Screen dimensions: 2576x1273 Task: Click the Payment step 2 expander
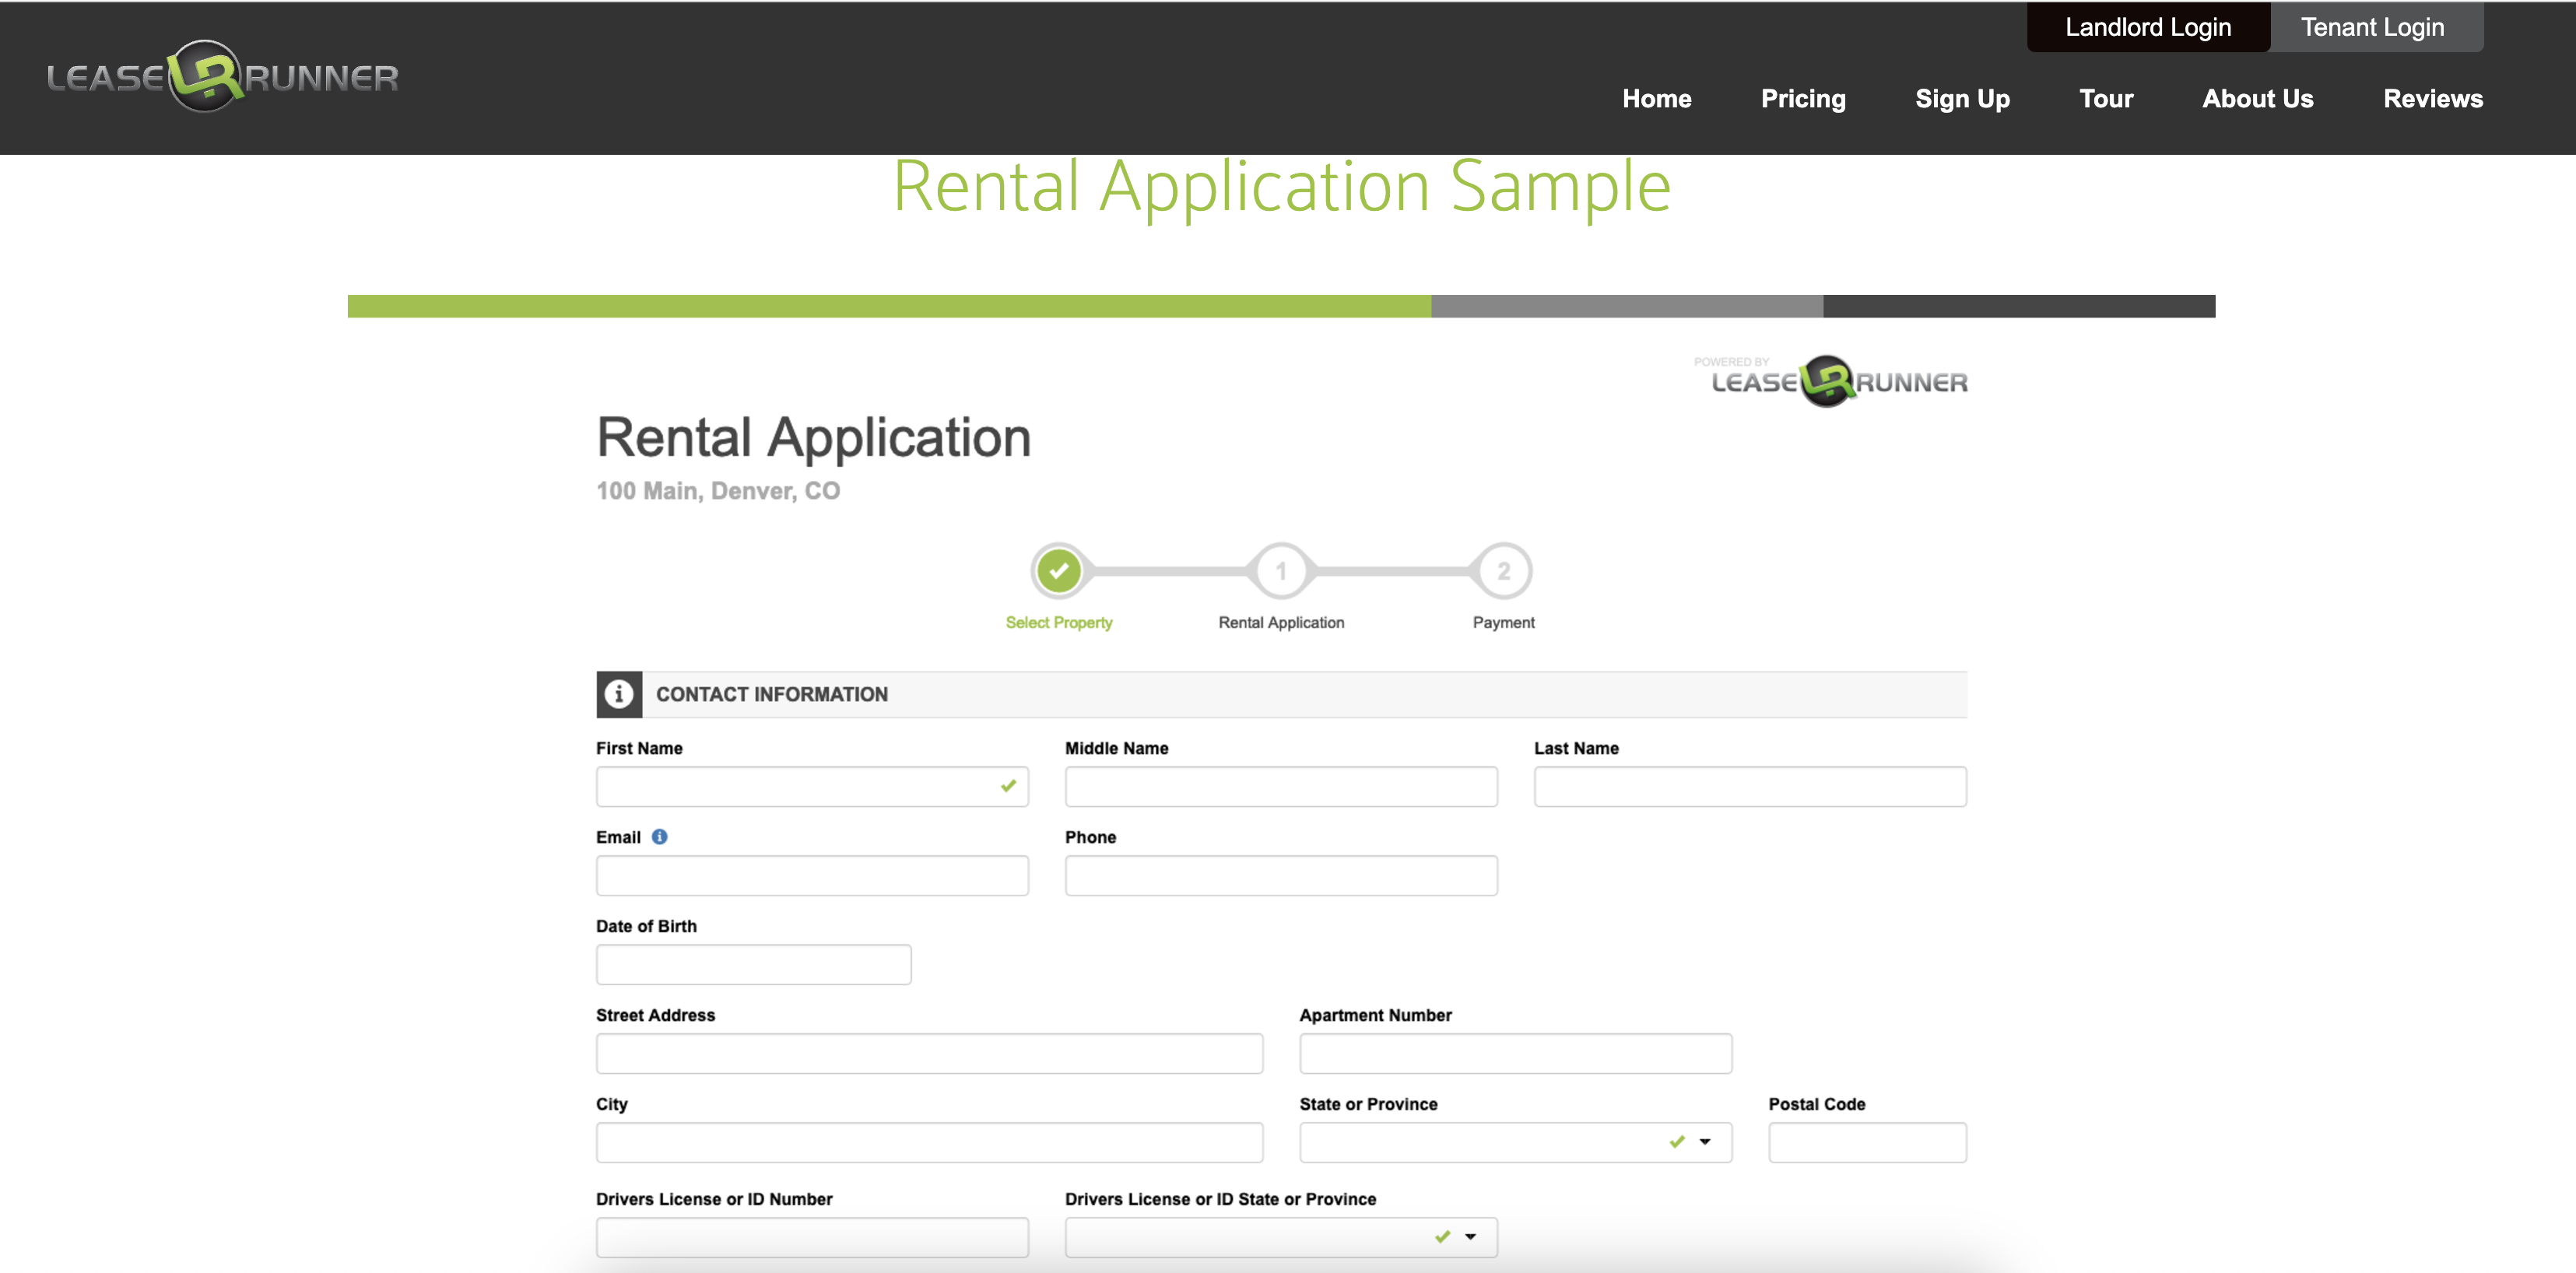(1504, 570)
